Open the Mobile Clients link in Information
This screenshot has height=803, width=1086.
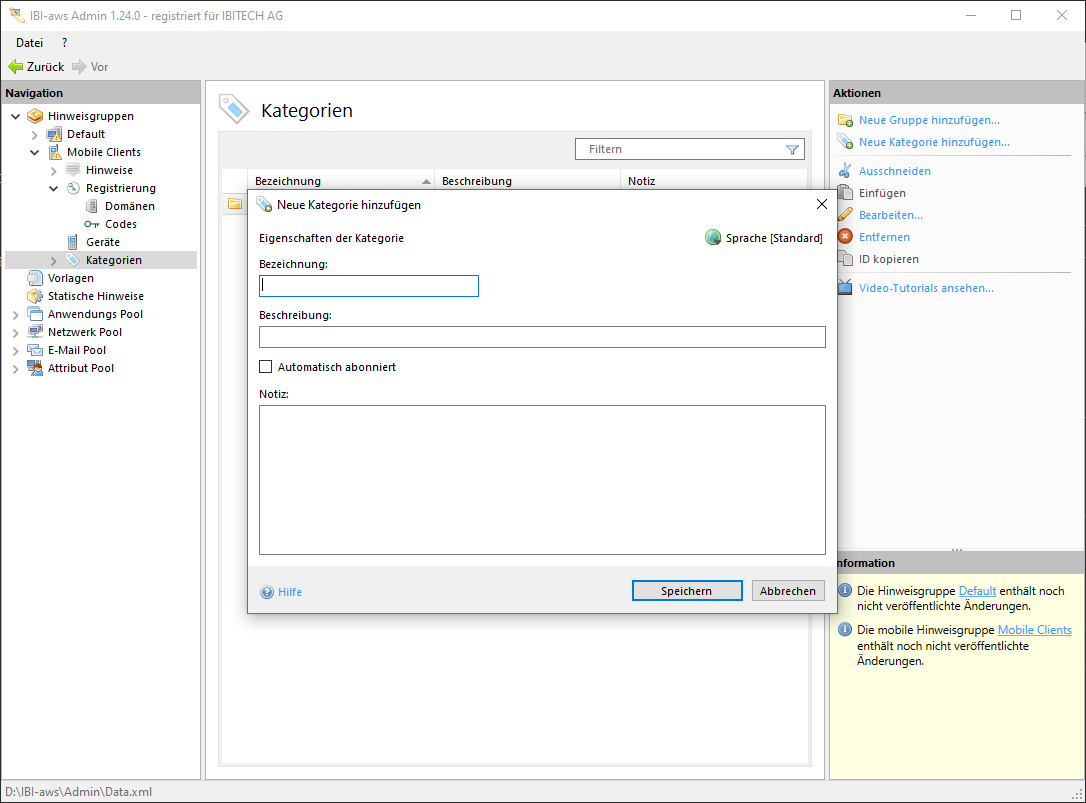click(1034, 630)
